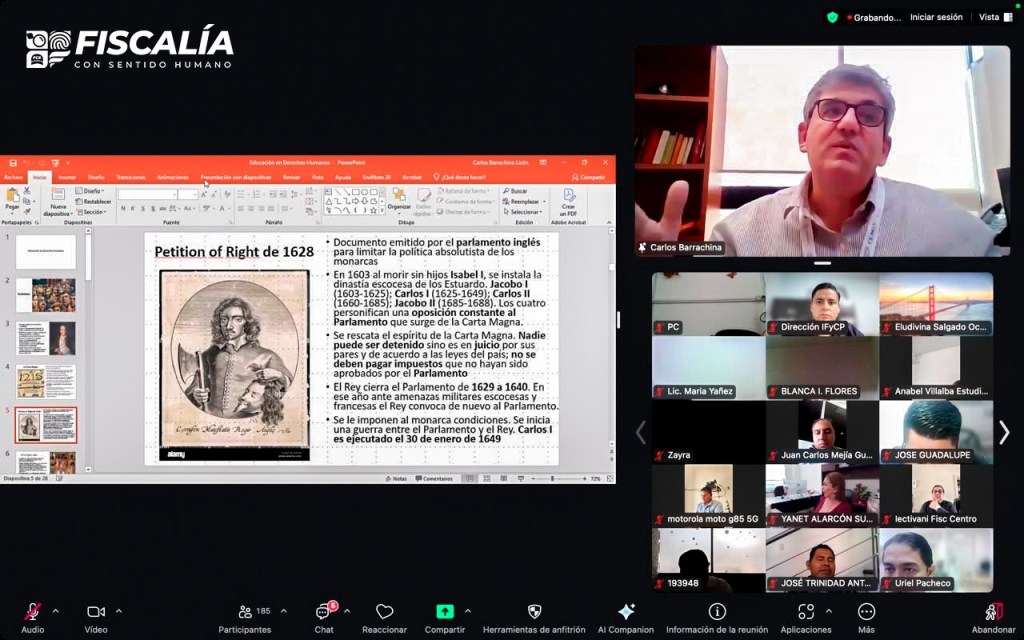Click the PowerPoint zoom slider in status bar
Viewport: 1024px width, 640px height.
point(553,479)
